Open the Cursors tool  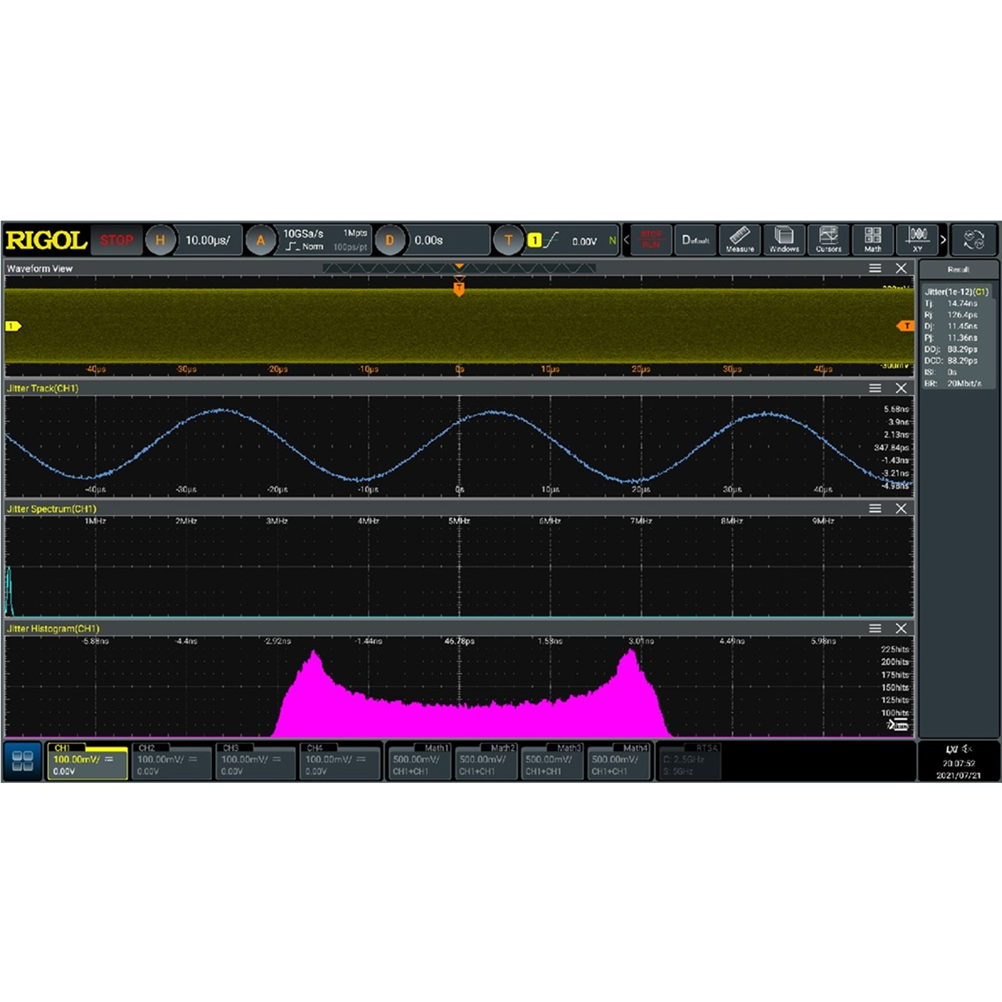(828, 240)
